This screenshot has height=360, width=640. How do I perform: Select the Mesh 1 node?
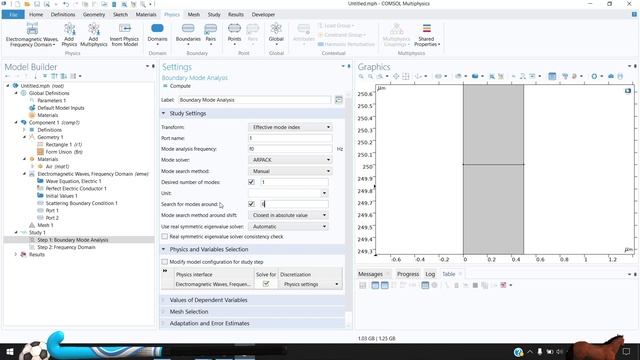pos(45,225)
